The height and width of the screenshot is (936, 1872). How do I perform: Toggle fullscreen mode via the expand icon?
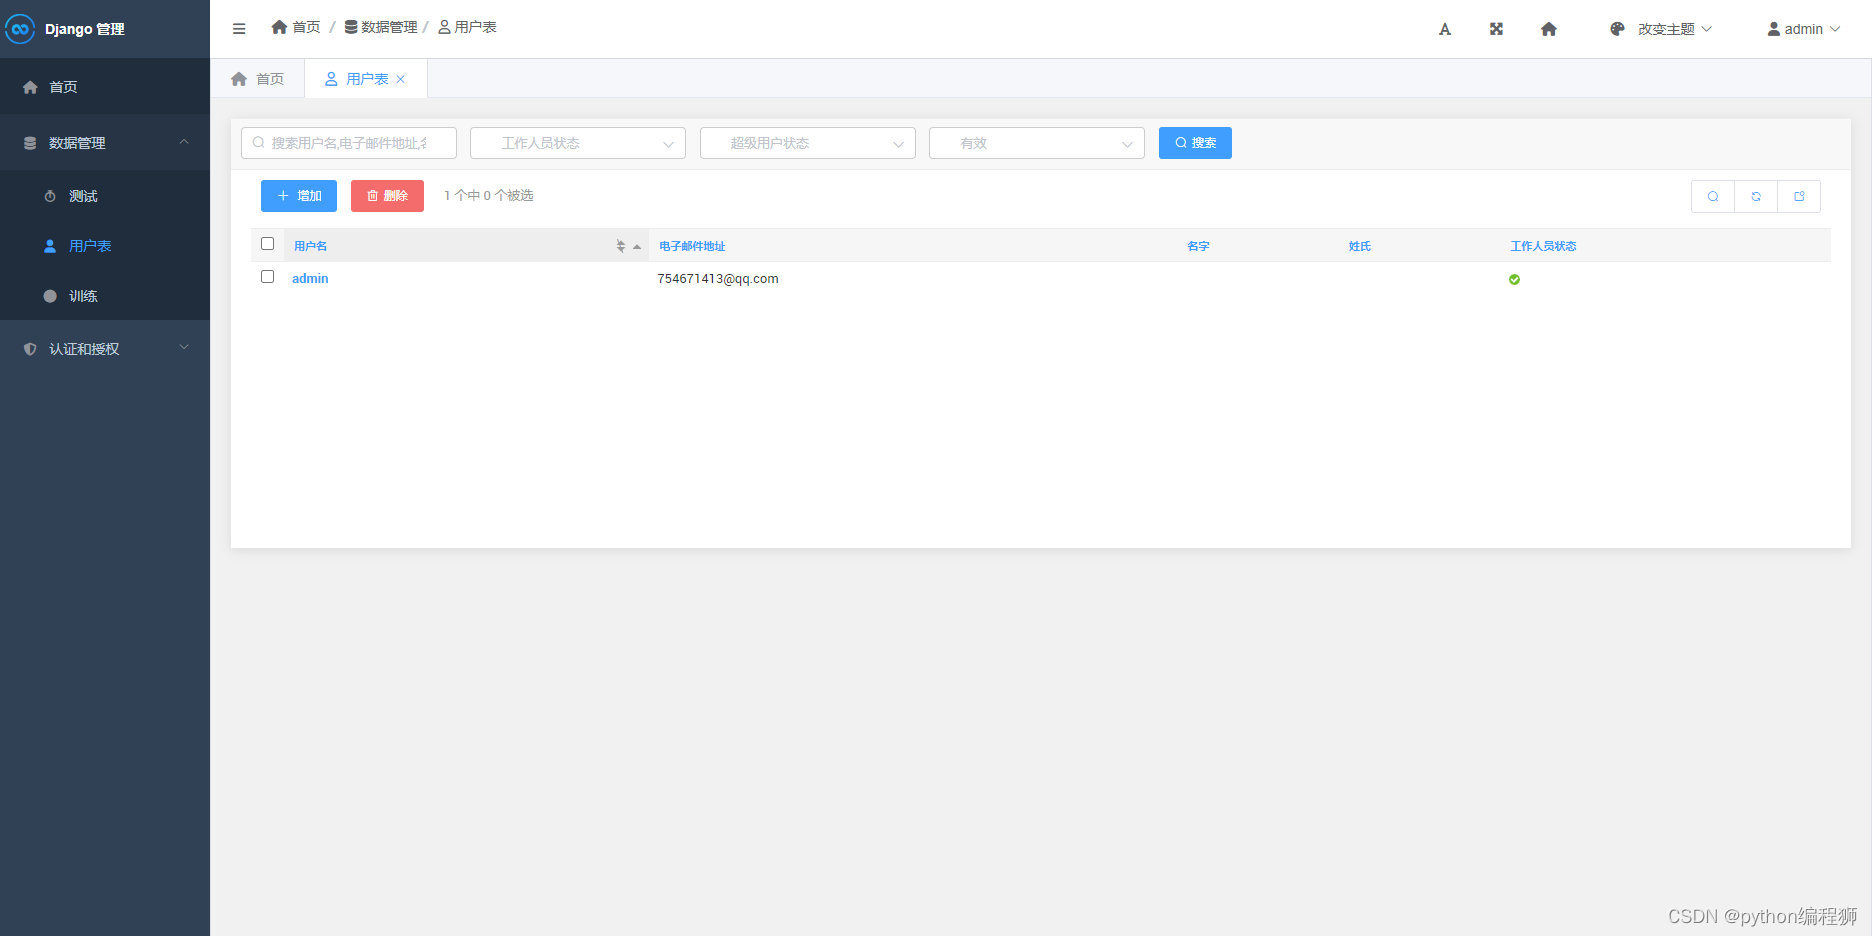click(x=1495, y=28)
